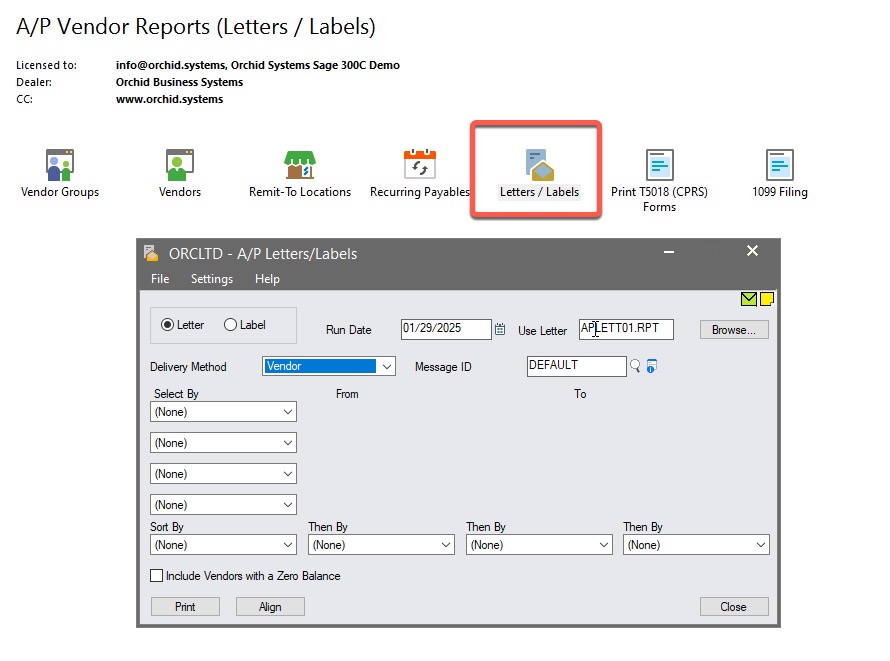Open the Vendors icon
The image size is (890, 661).
[x=180, y=165]
